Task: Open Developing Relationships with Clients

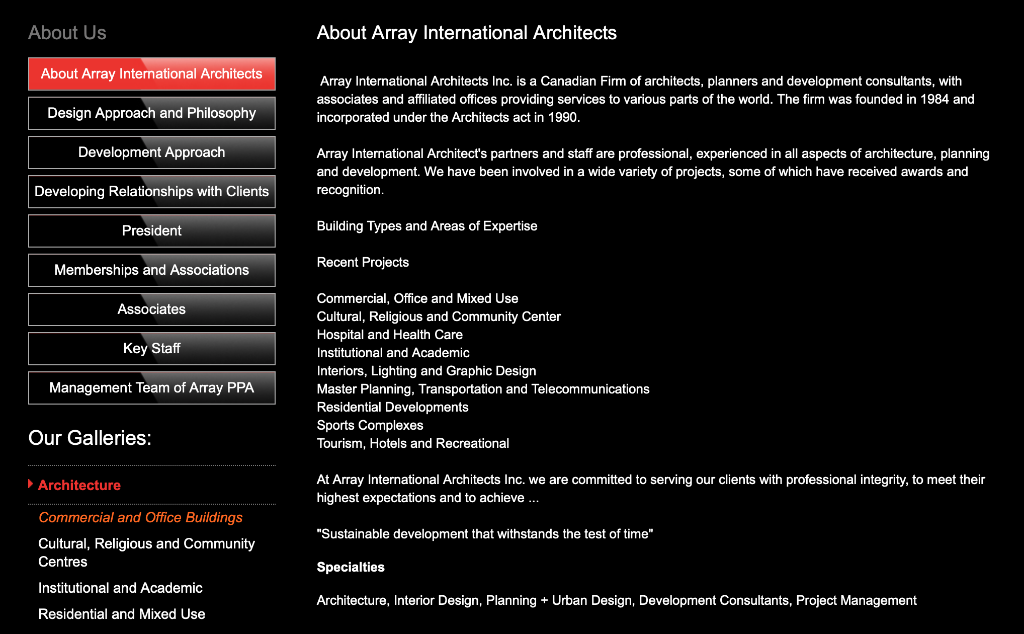Action: tap(151, 191)
